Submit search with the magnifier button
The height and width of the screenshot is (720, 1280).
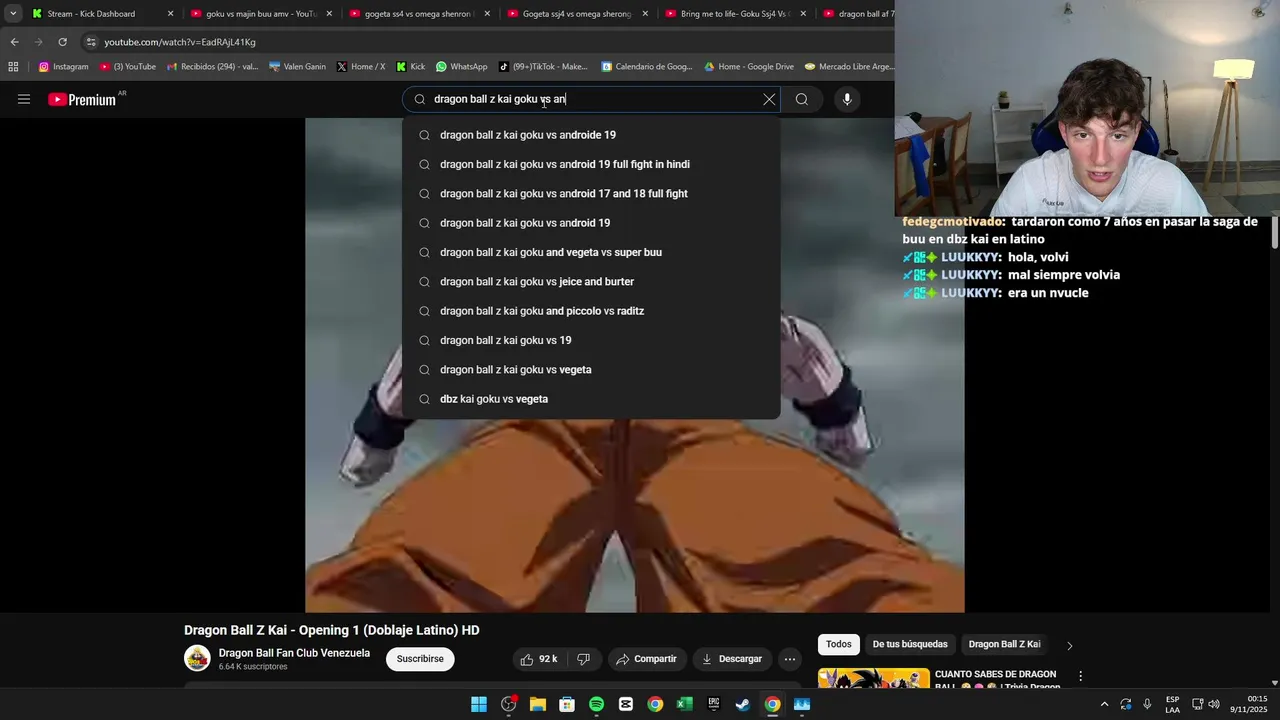click(x=801, y=99)
